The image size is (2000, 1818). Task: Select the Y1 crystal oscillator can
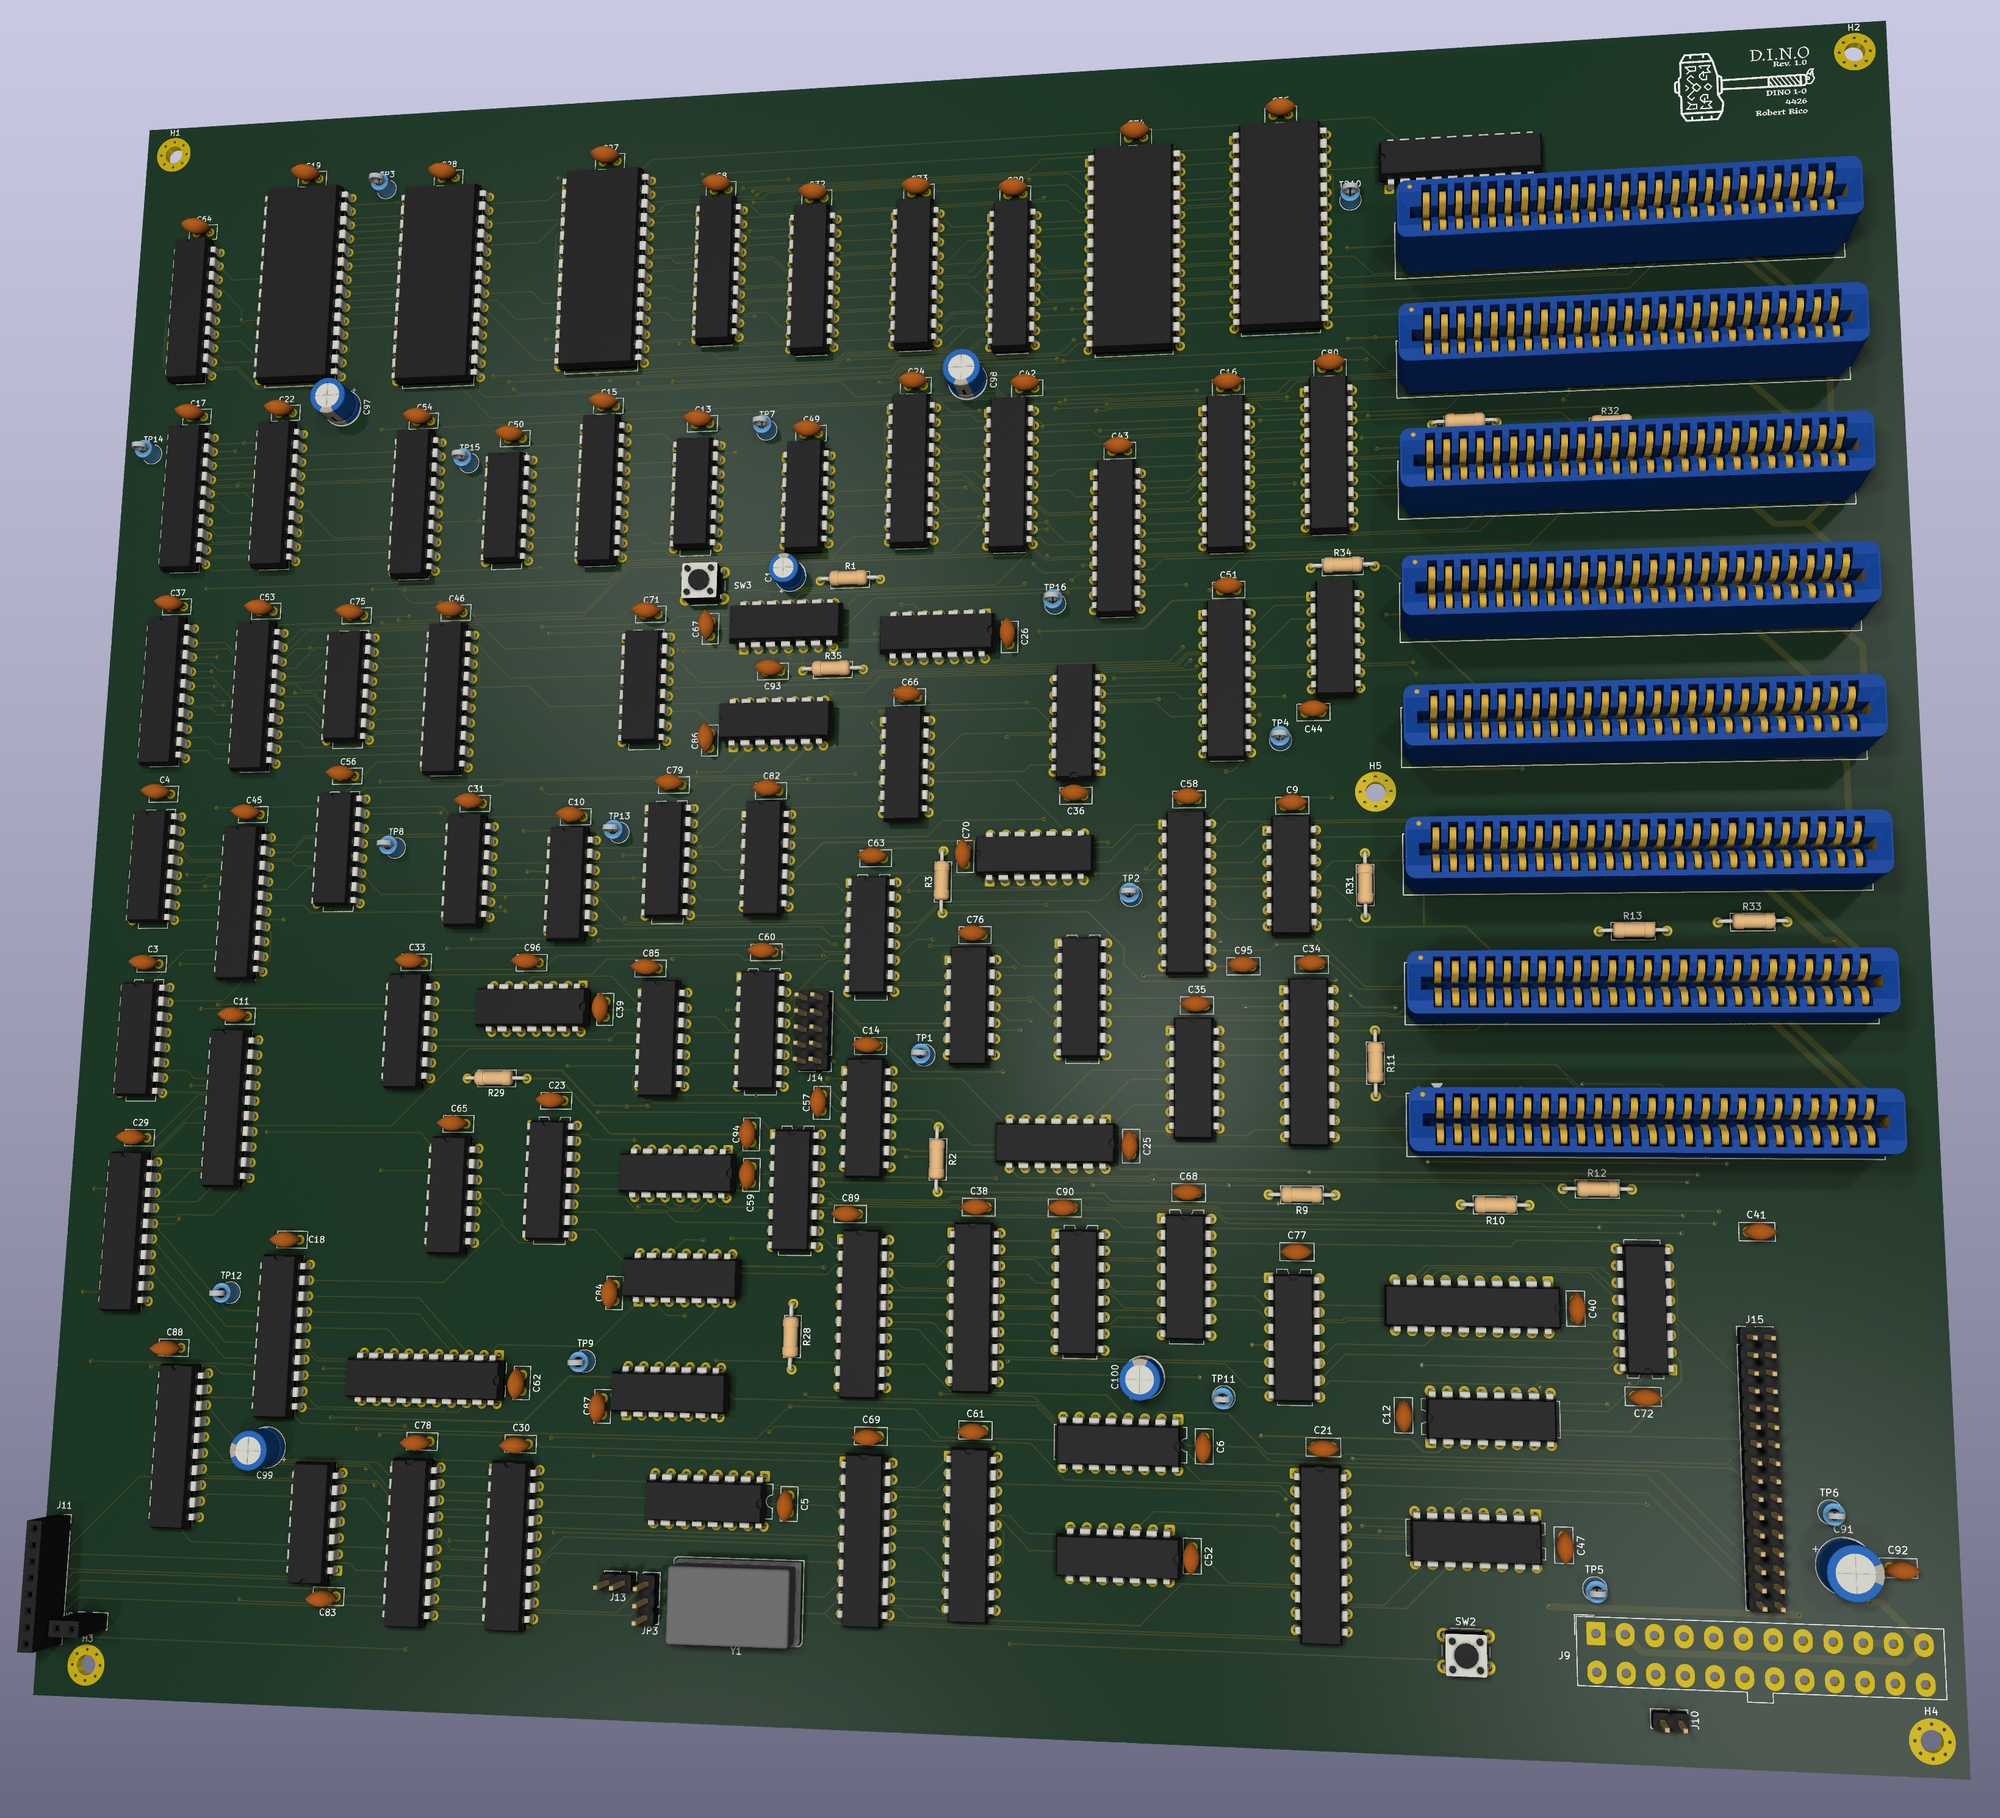[734, 1602]
